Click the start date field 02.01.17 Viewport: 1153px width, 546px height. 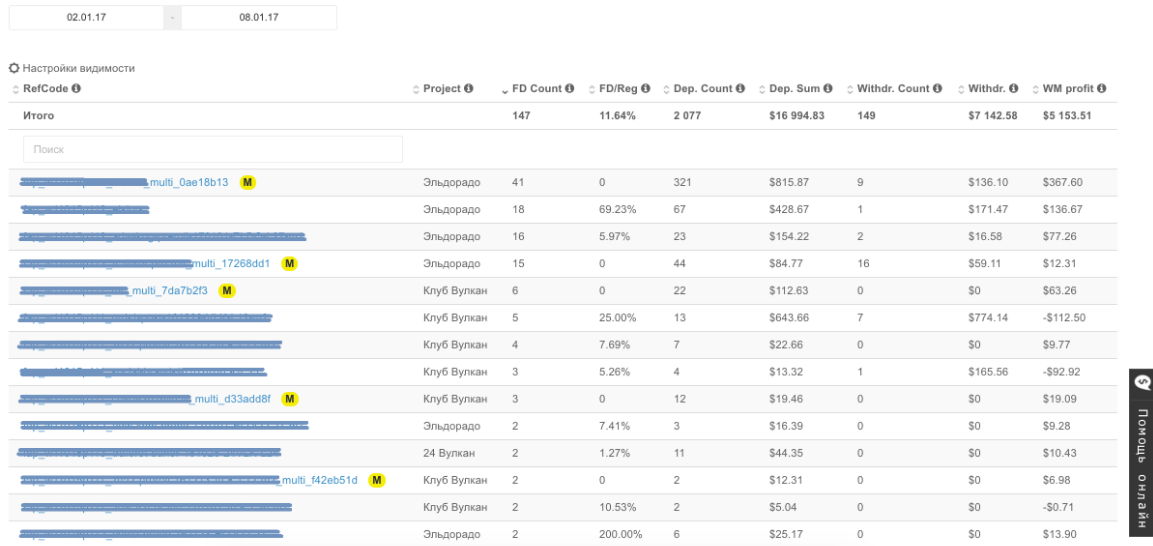click(x=88, y=18)
